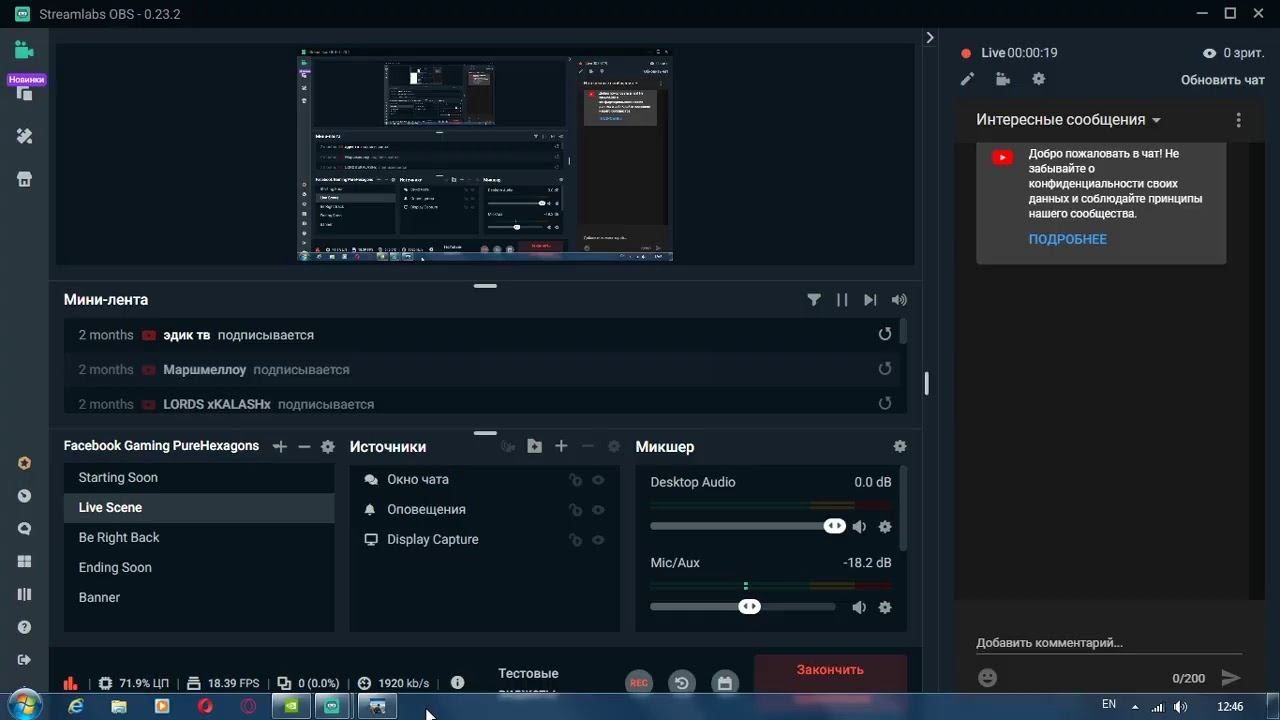
Task: Open the Prime star icon in the sidebar
Action: [x=25, y=463]
